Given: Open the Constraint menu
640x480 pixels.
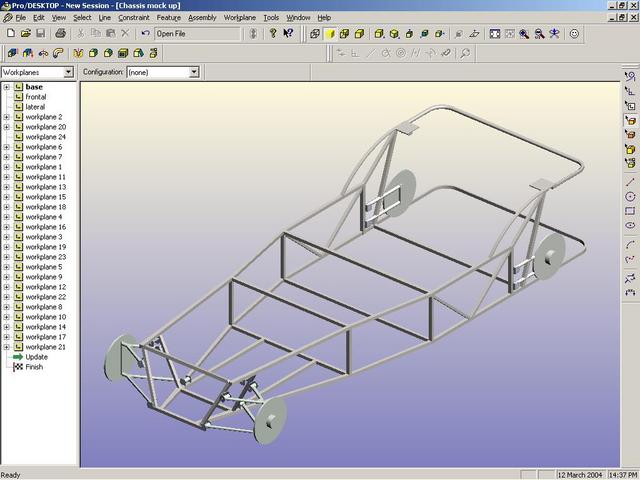Looking at the screenshot, I should point(134,18).
